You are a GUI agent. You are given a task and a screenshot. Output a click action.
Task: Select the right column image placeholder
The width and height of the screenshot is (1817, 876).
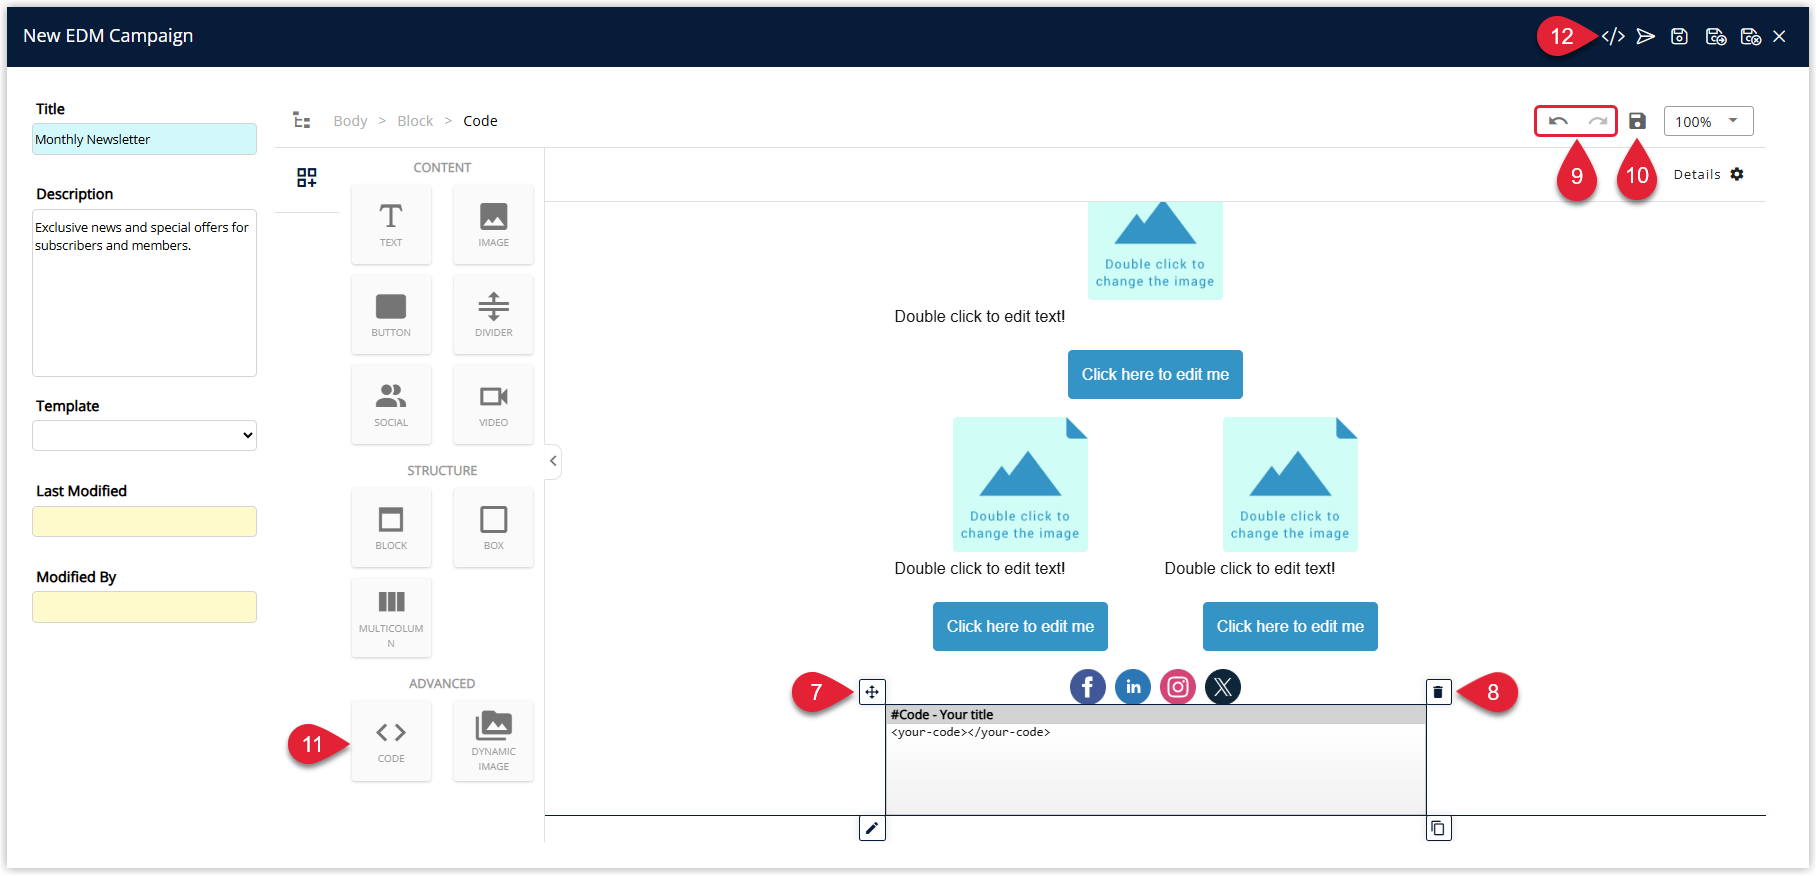tap(1290, 484)
